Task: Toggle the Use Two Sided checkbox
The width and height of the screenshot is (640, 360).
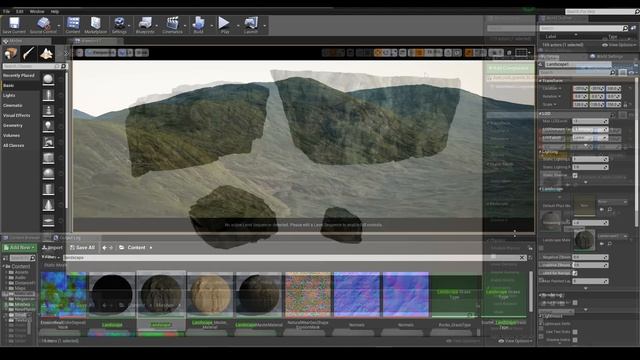Action: pos(575,332)
